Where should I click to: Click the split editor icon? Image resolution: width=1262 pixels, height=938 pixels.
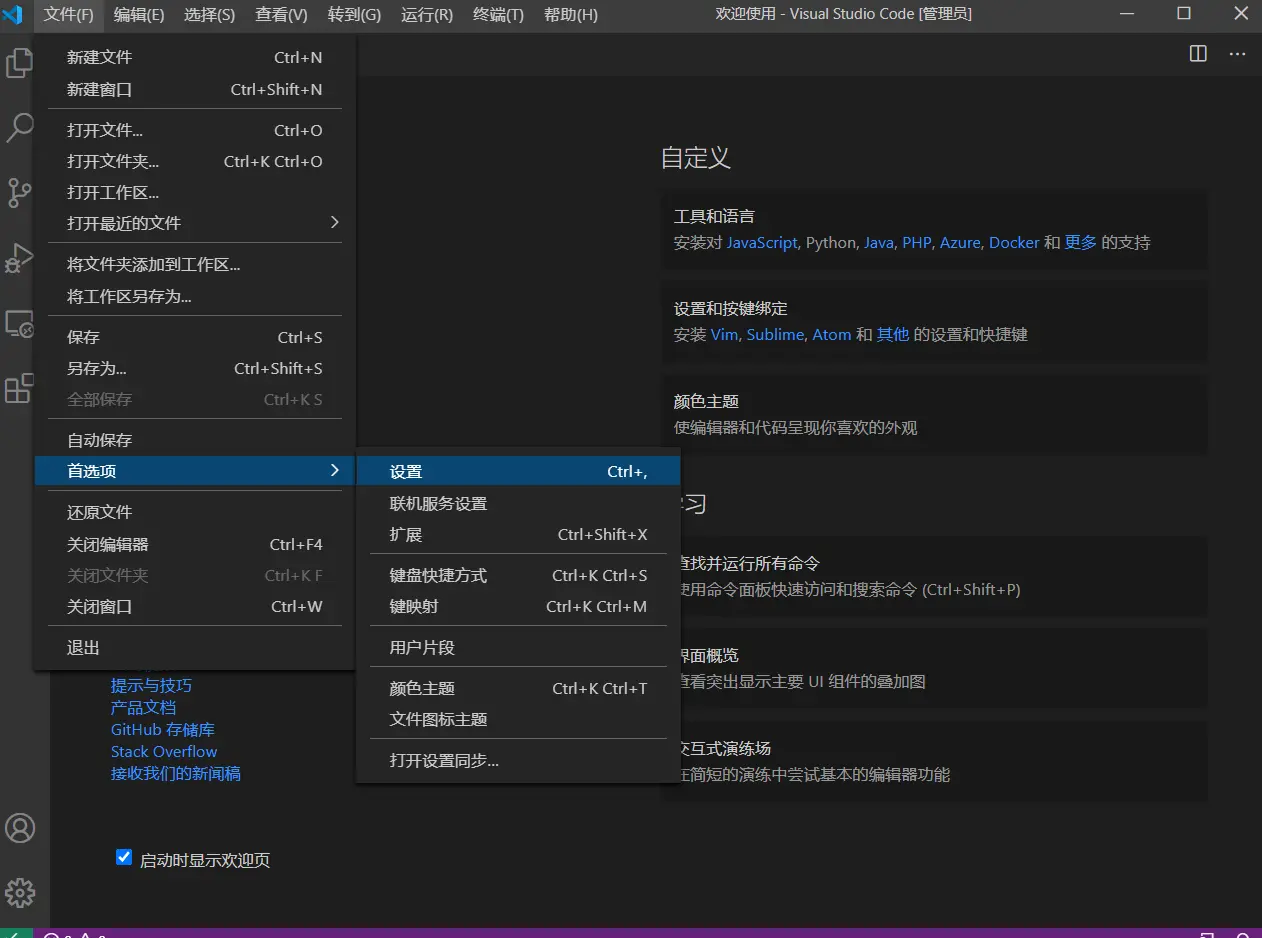(1198, 54)
